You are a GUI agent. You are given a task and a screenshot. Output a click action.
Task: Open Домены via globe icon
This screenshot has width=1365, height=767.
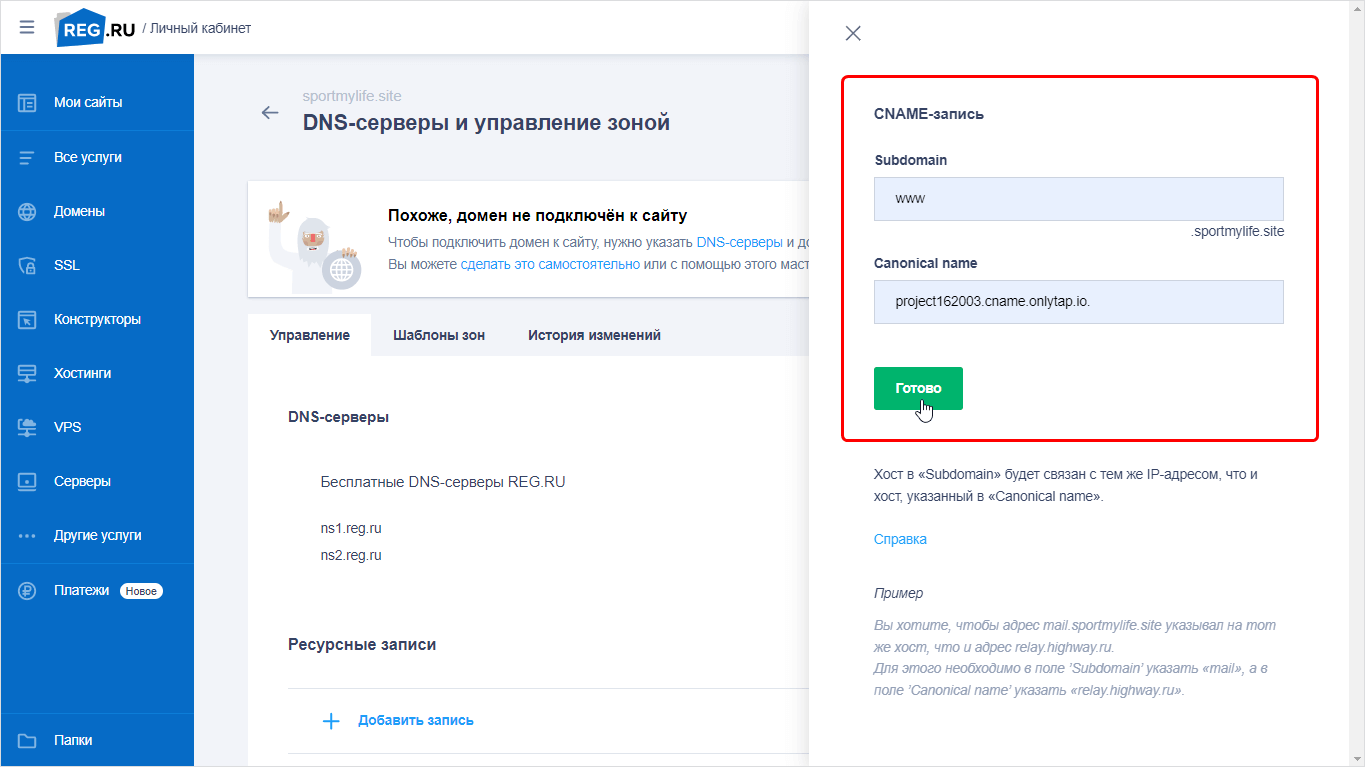[x=27, y=212]
